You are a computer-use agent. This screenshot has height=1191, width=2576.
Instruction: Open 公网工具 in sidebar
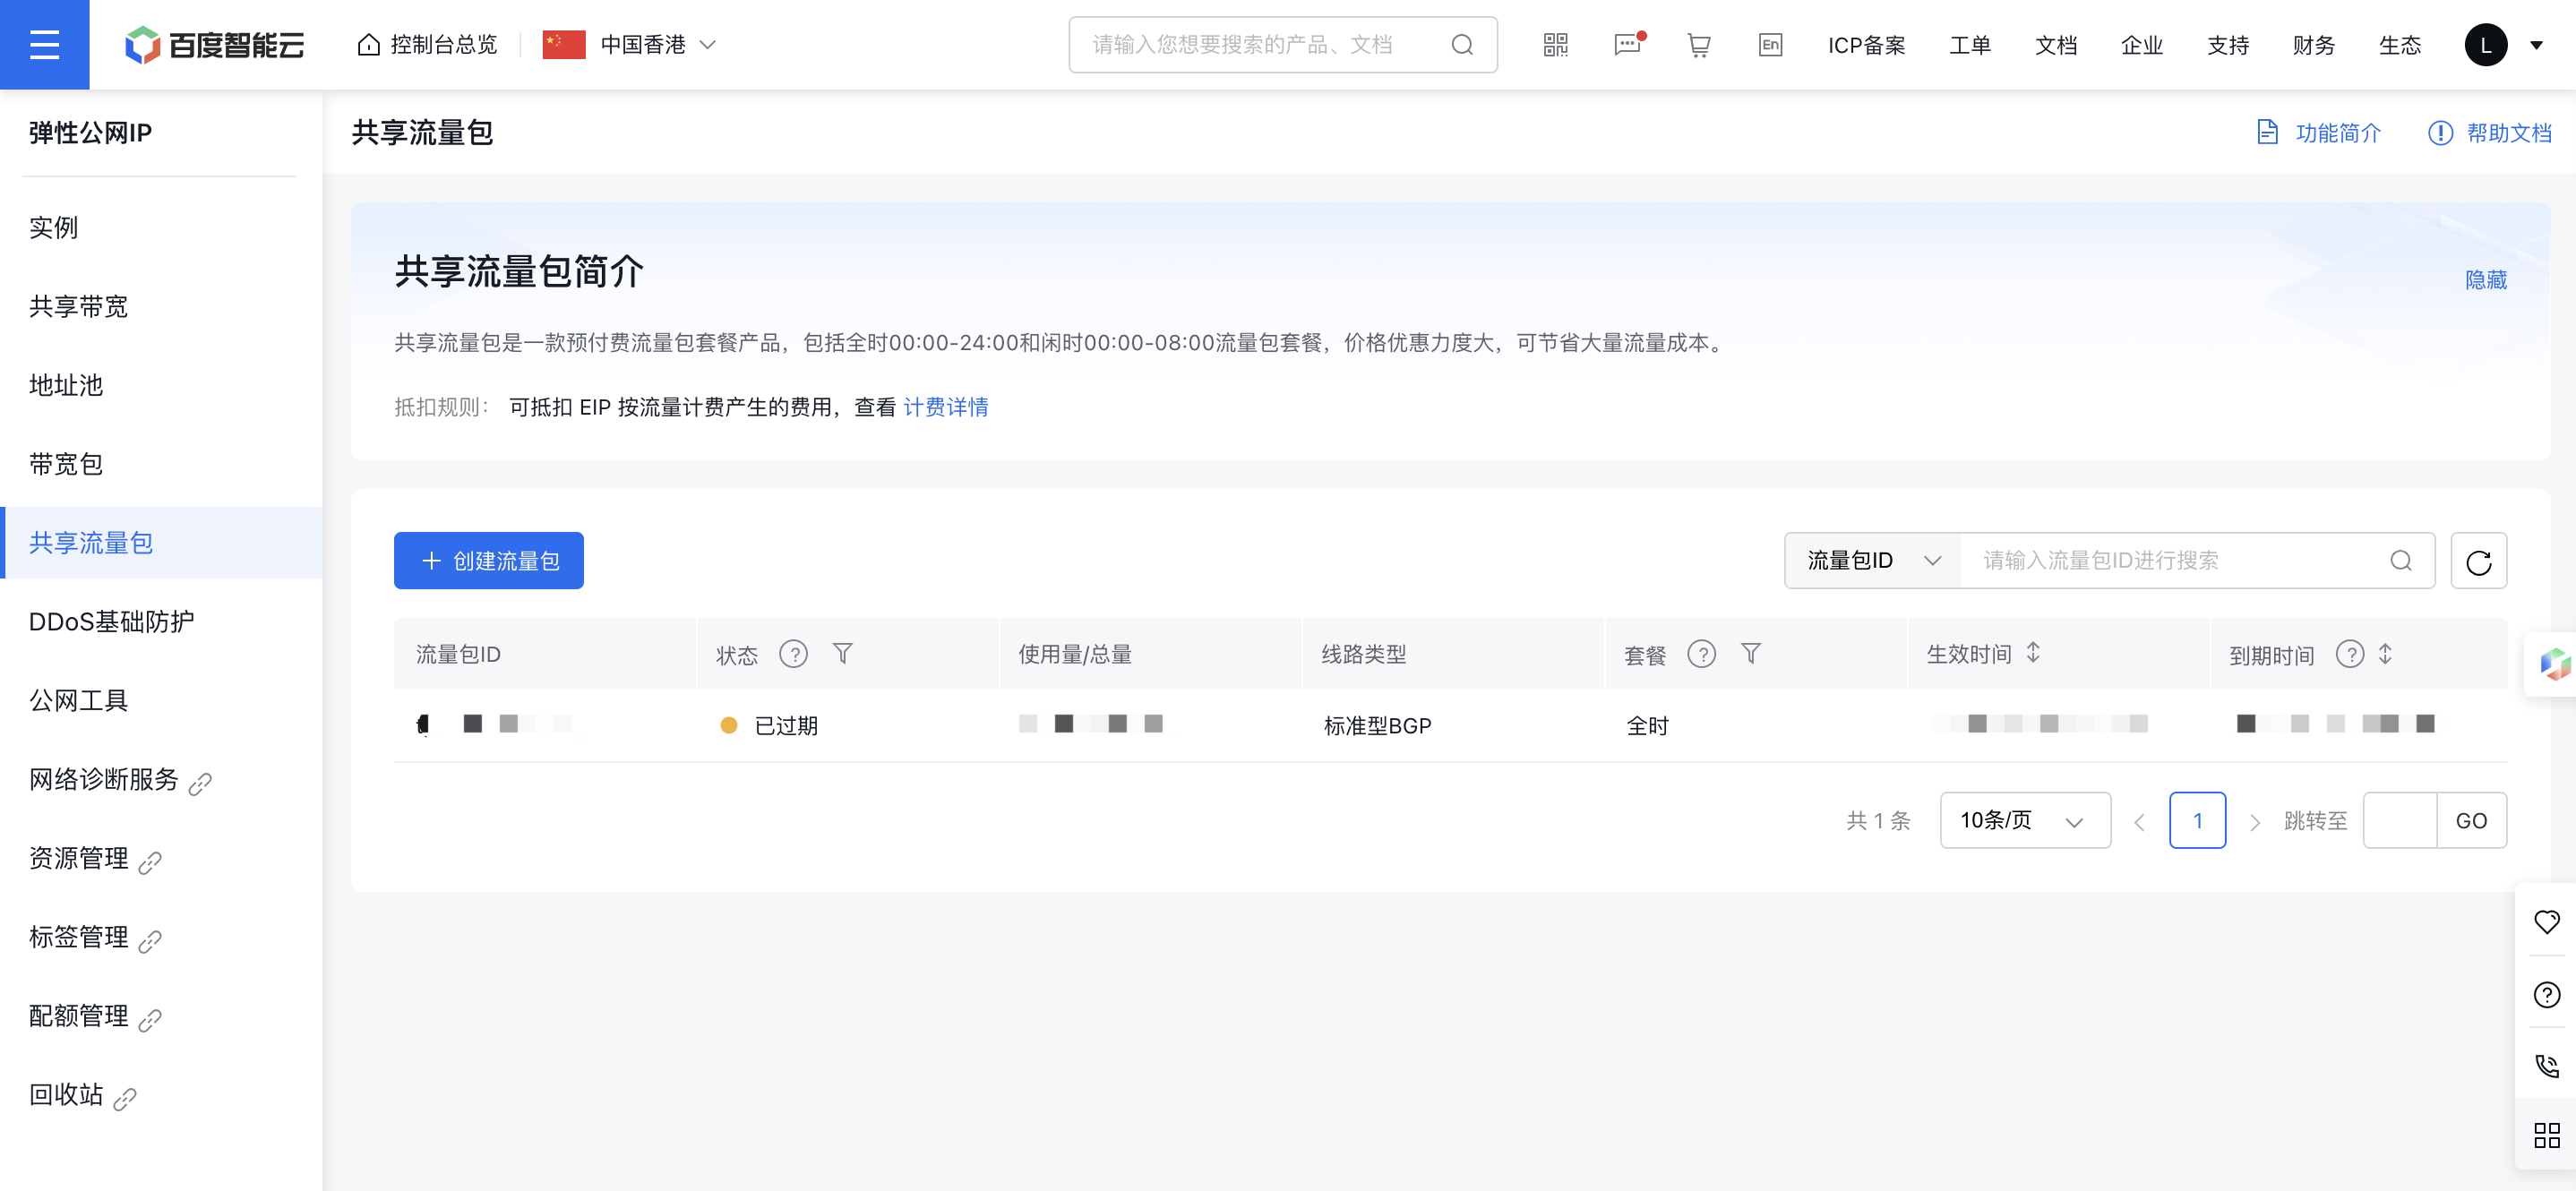78,700
